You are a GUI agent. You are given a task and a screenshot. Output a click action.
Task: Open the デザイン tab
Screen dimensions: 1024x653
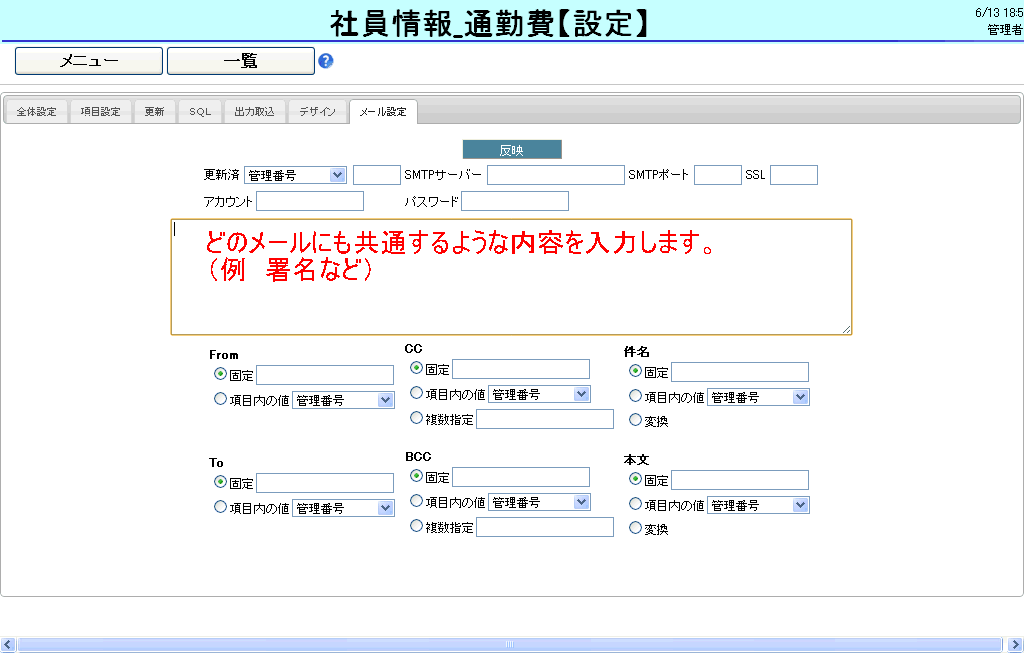[318, 112]
